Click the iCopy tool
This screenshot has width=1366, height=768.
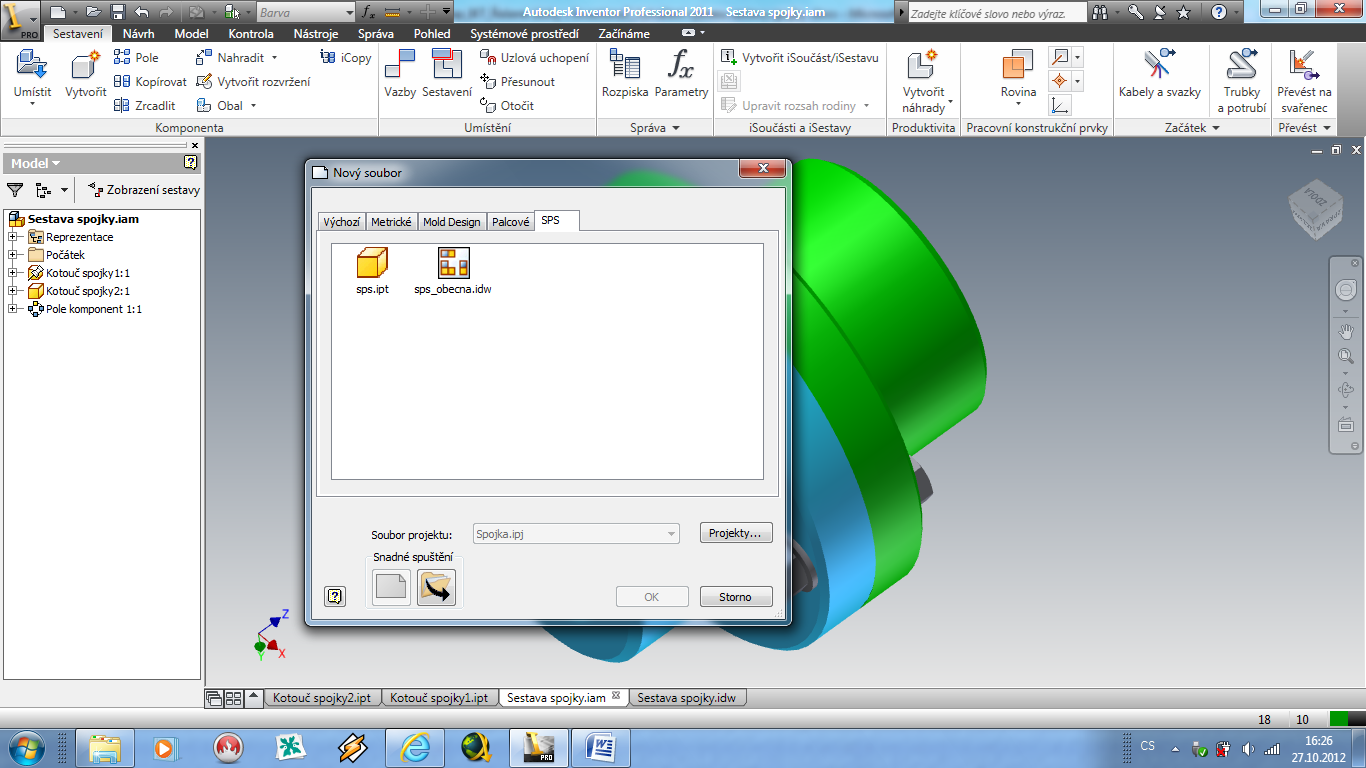pos(346,58)
